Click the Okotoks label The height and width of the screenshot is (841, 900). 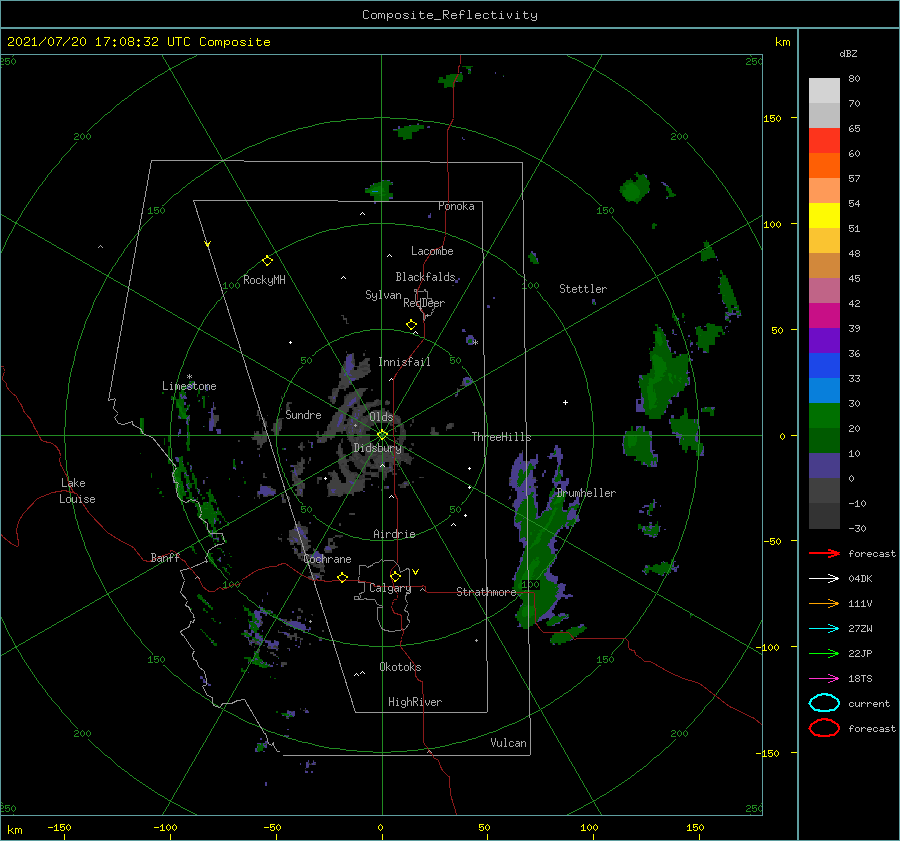tap(400, 667)
